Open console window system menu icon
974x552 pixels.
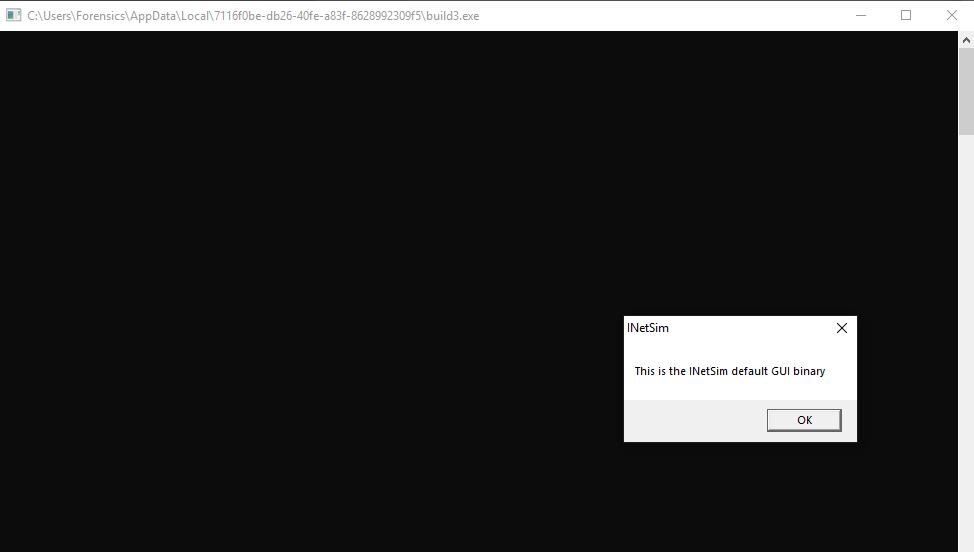[x=13, y=15]
